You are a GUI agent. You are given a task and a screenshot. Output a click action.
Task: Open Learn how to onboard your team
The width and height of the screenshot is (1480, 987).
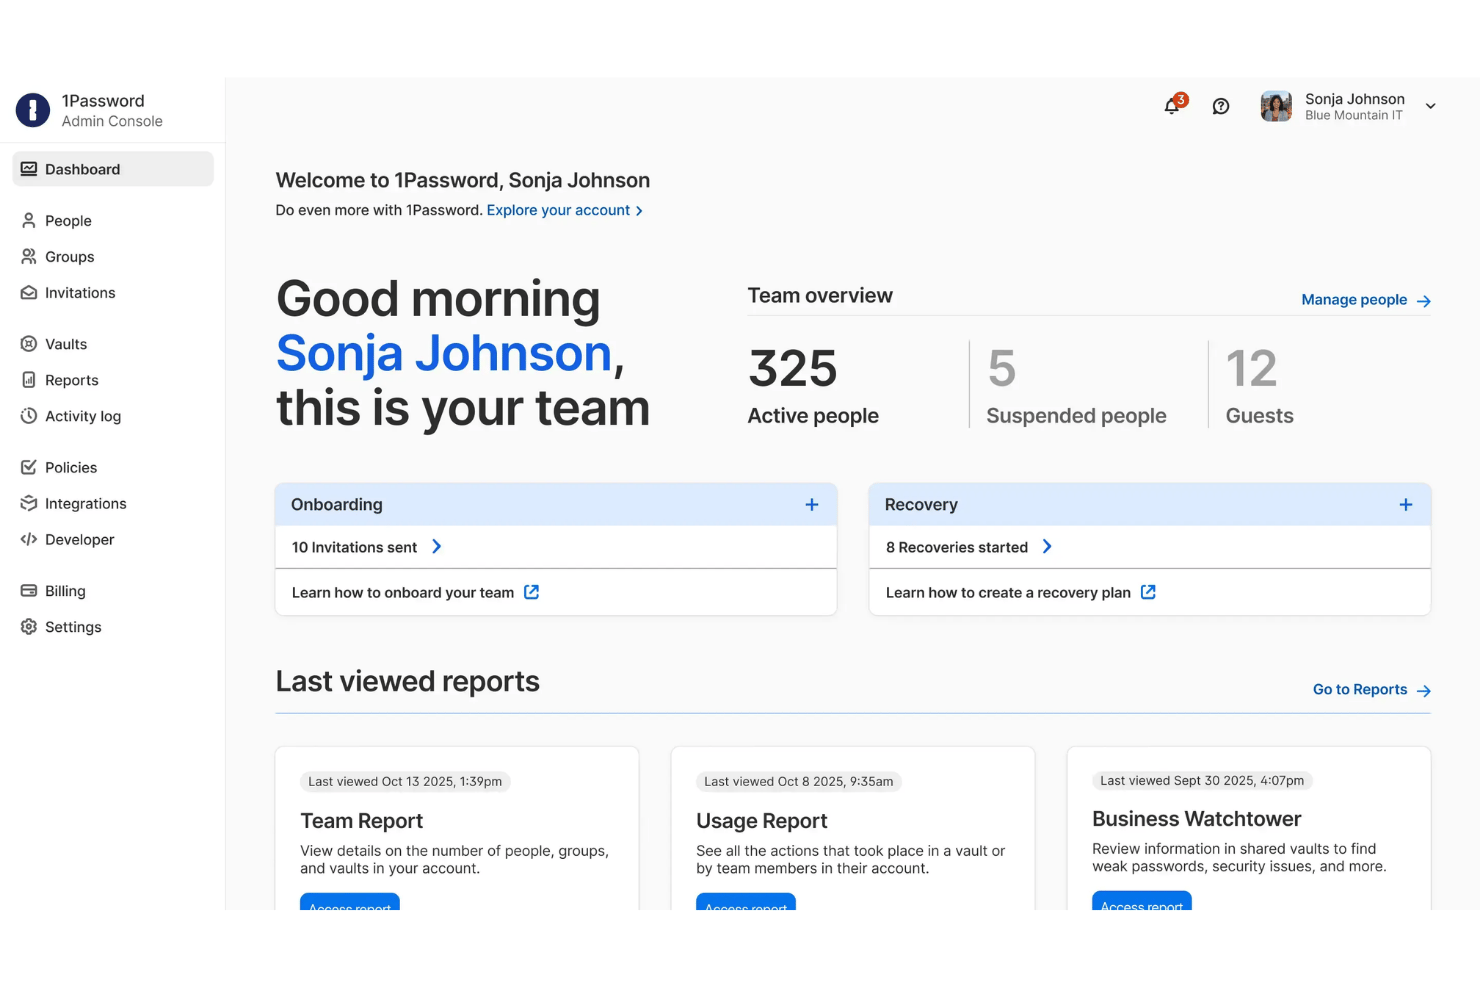(403, 592)
